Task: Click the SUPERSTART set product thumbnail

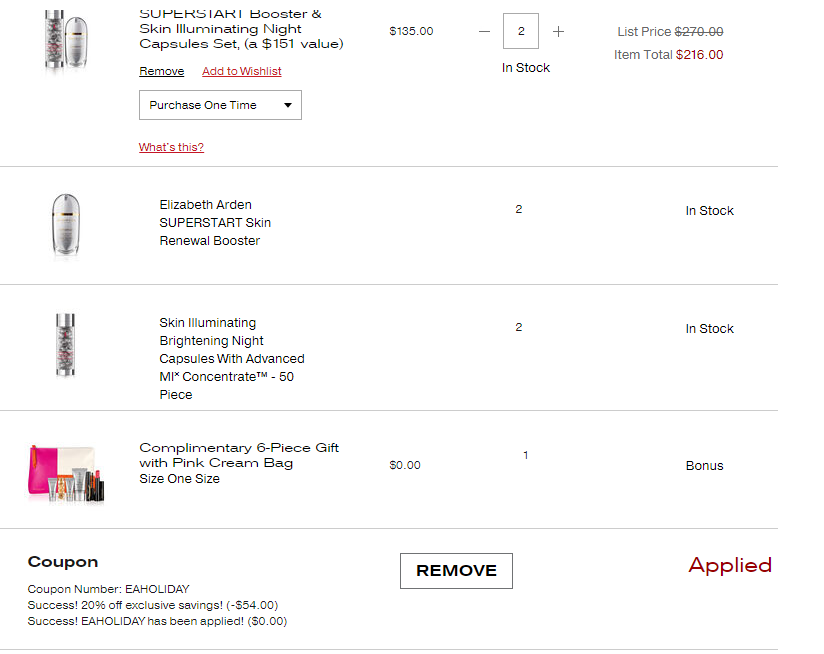Action: (66, 40)
